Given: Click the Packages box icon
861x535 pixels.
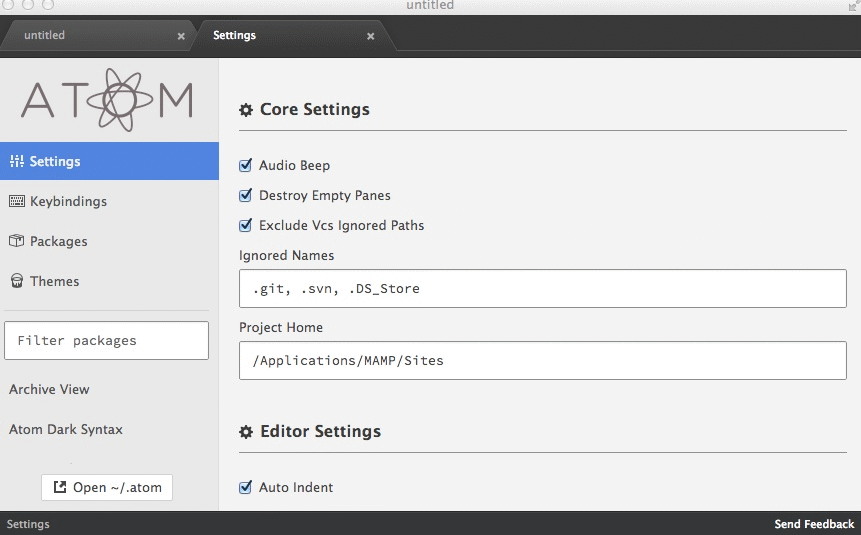Looking at the screenshot, I should pos(16,241).
